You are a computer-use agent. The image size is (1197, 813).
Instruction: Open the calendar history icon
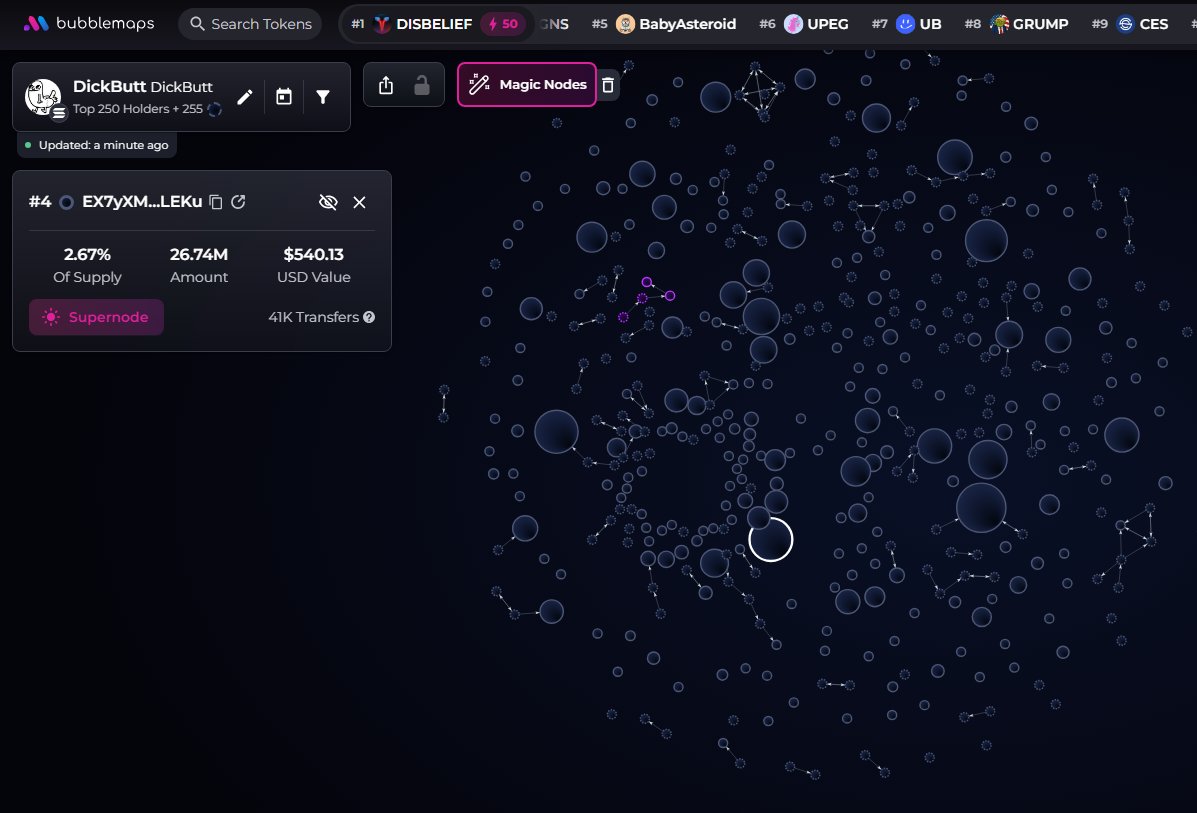pos(284,97)
